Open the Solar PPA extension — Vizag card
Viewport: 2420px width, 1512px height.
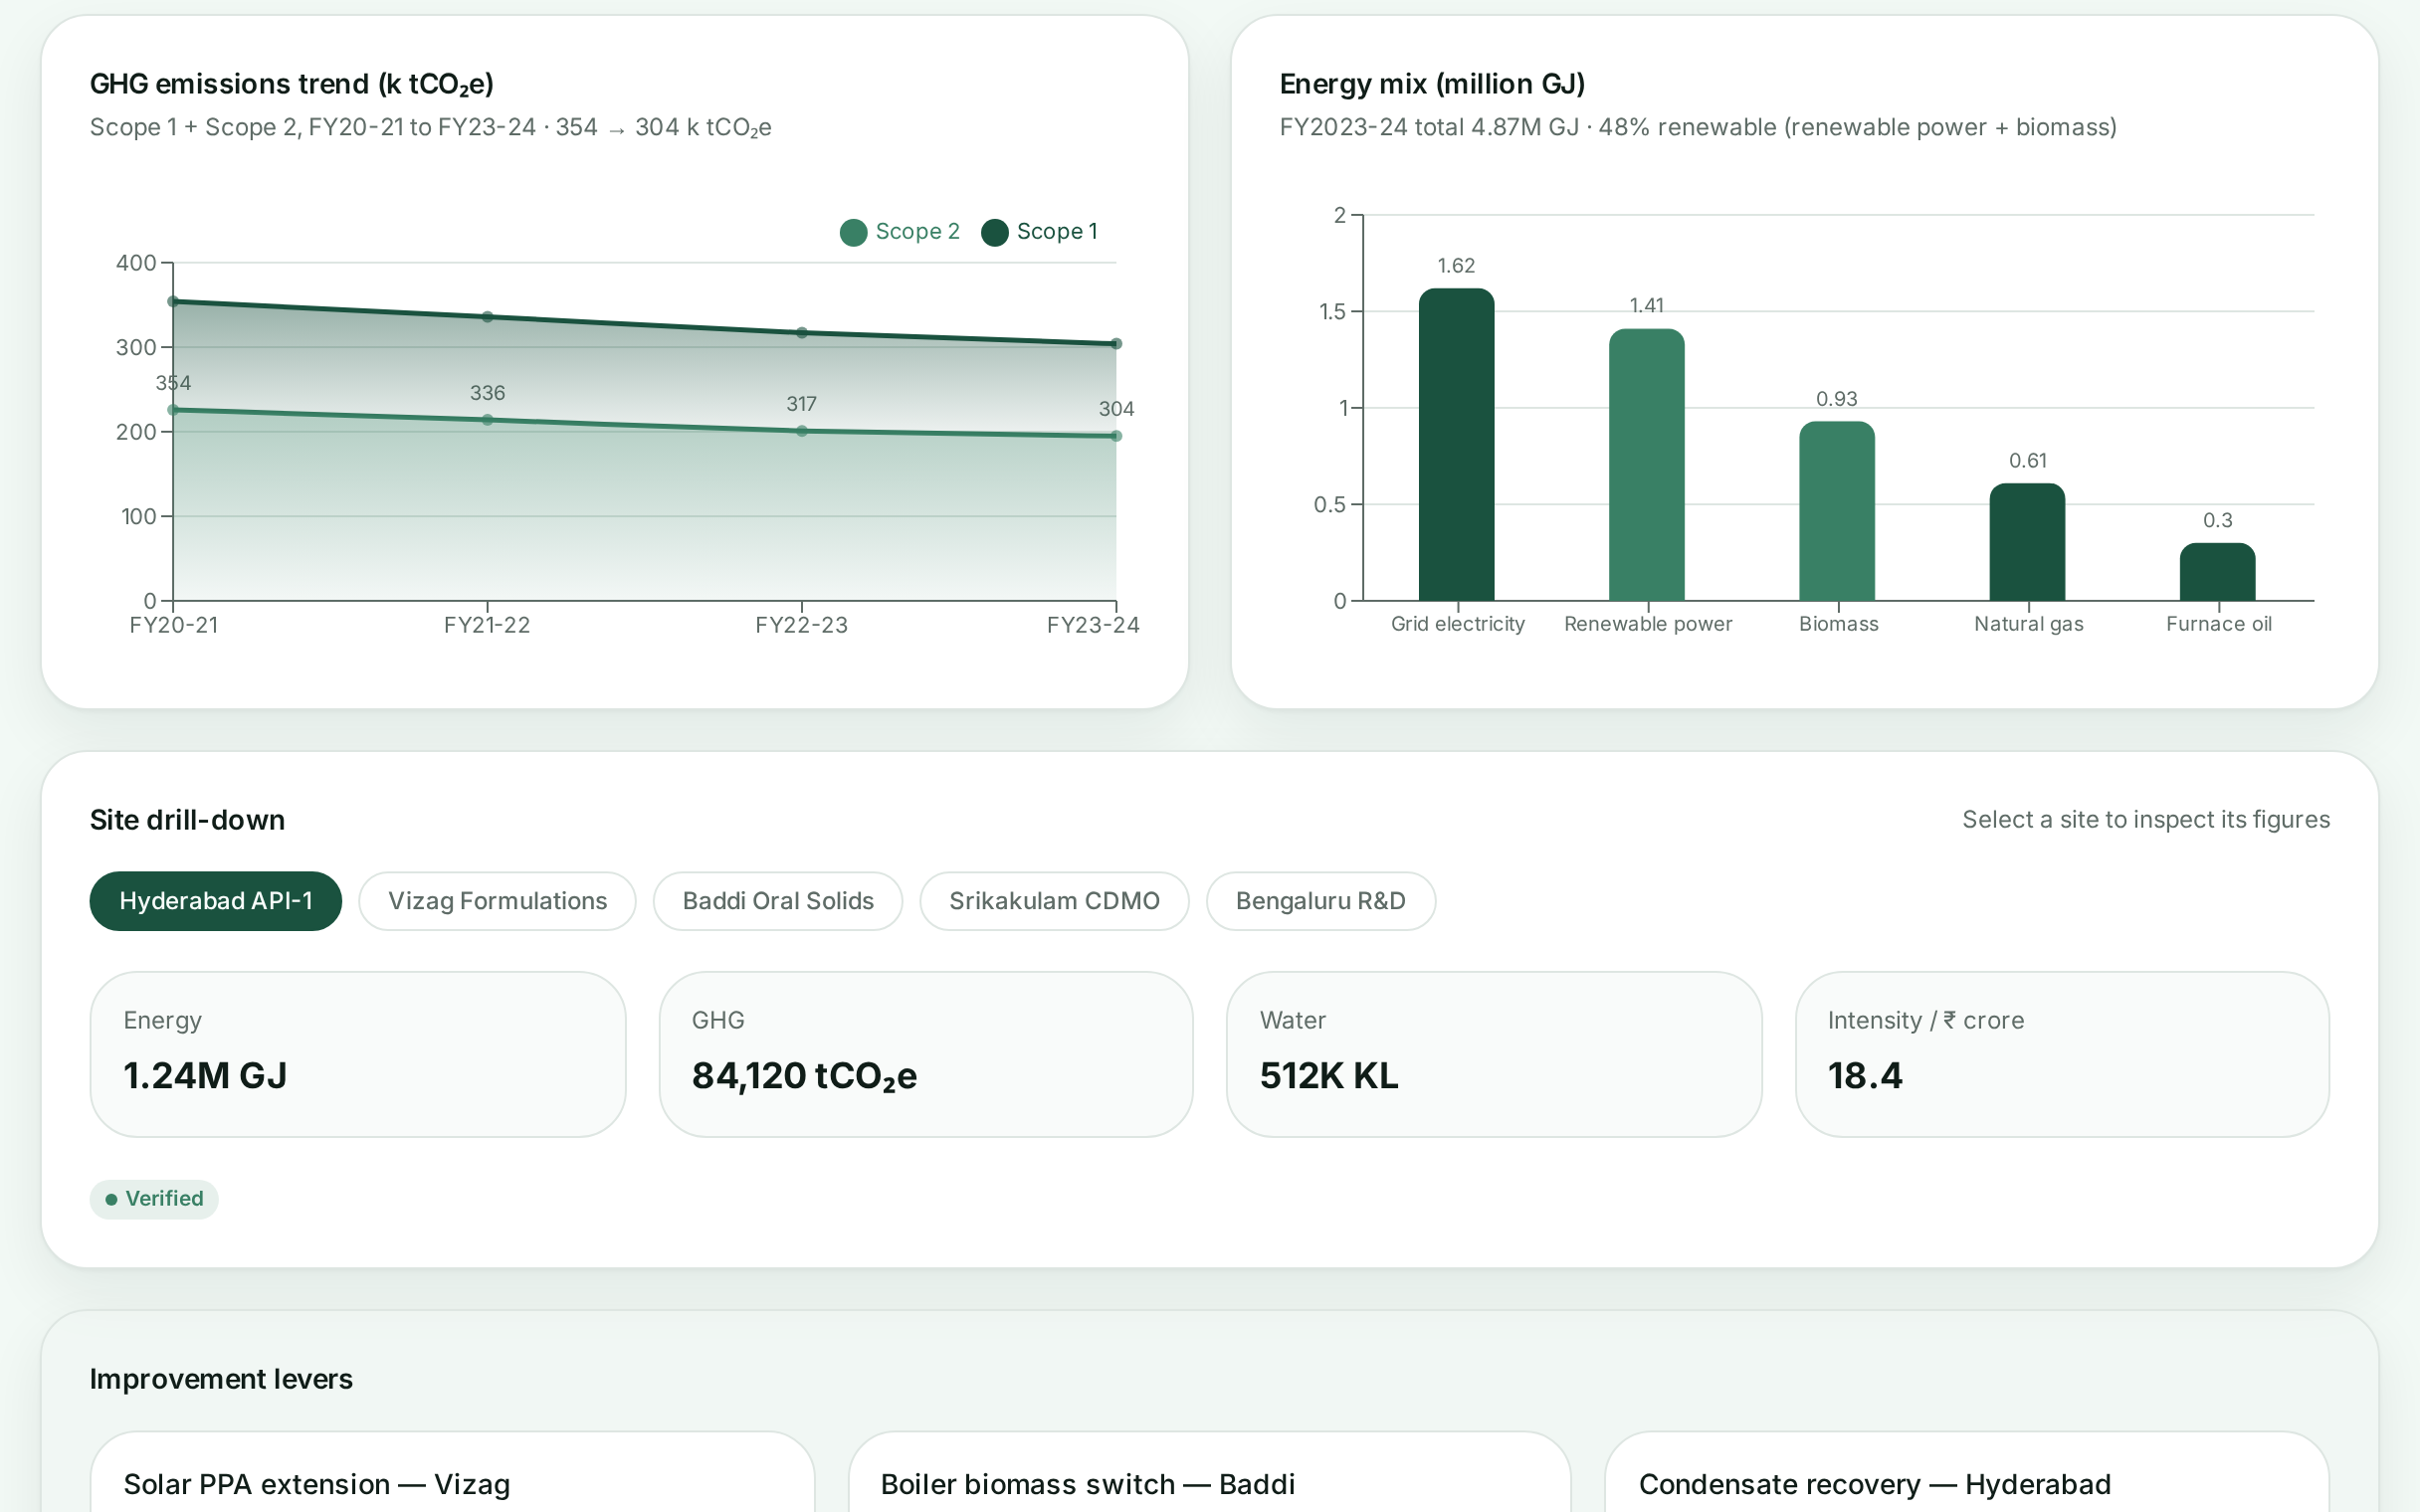[x=452, y=1472]
